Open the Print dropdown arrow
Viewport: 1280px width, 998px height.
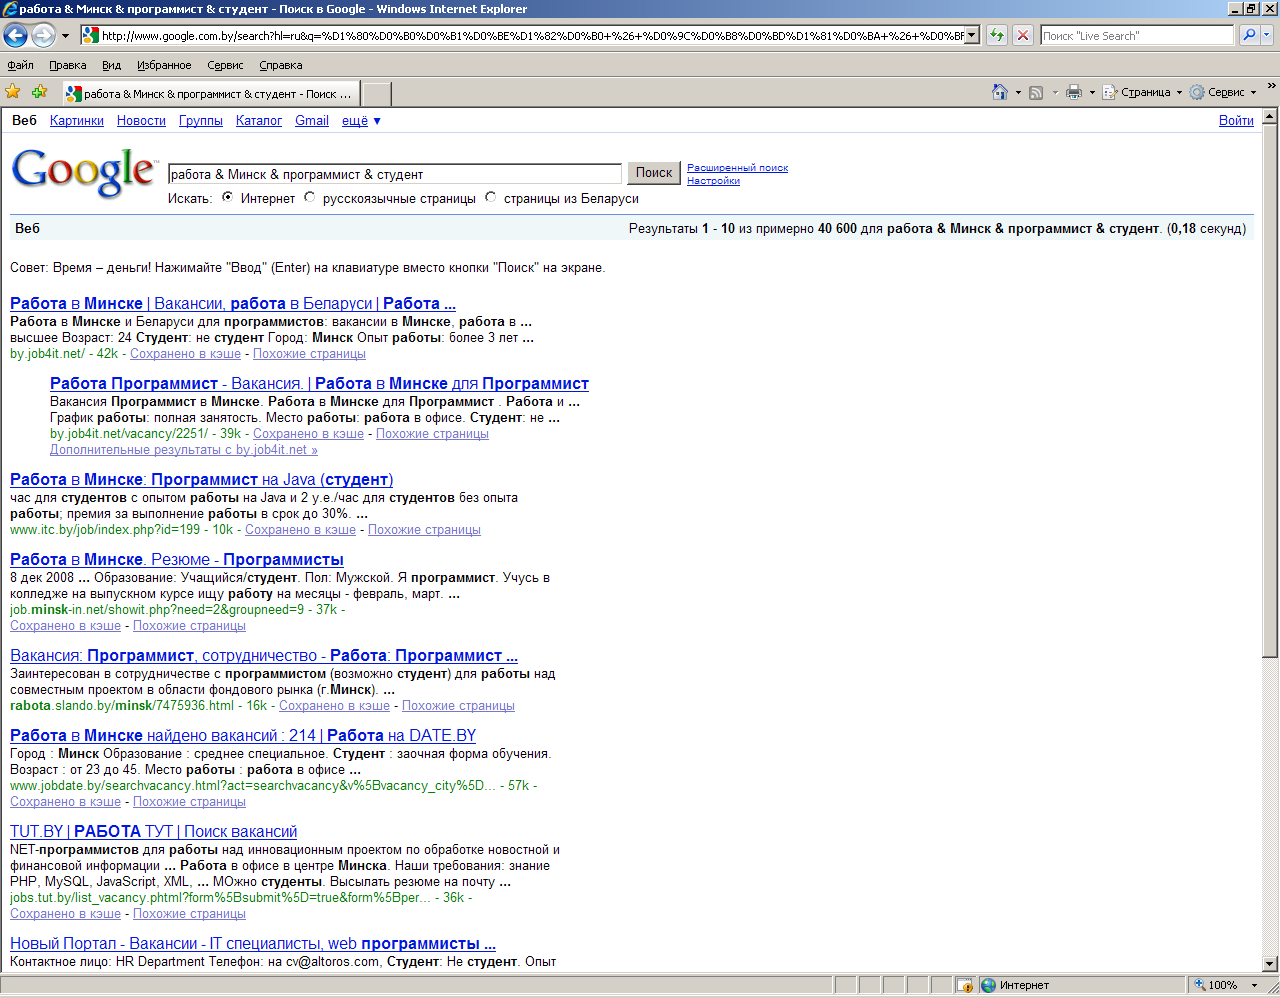(x=1092, y=92)
